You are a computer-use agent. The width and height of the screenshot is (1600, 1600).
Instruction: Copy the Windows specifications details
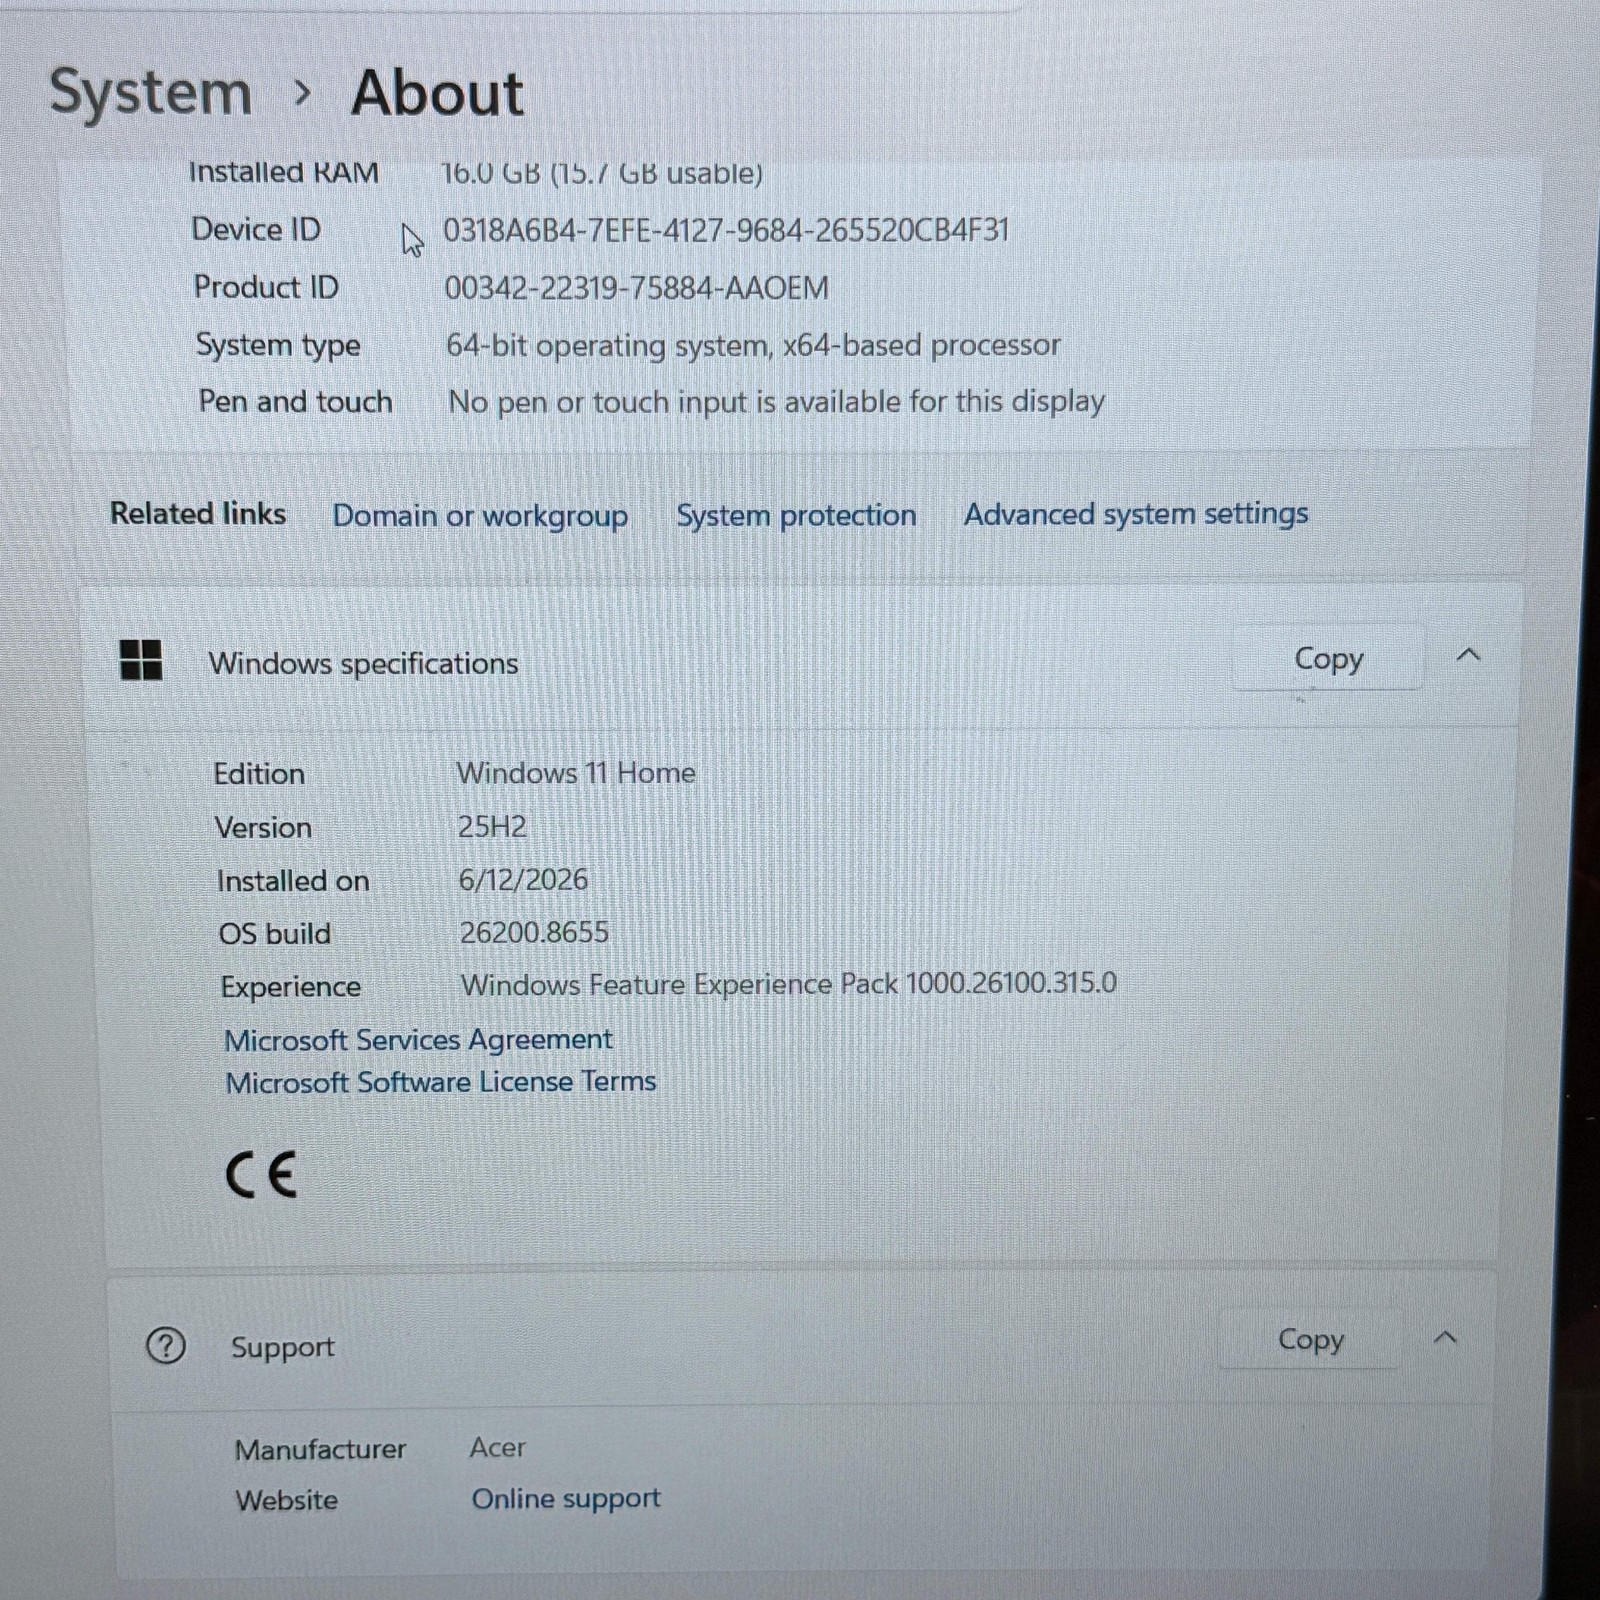coord(1328,658)
